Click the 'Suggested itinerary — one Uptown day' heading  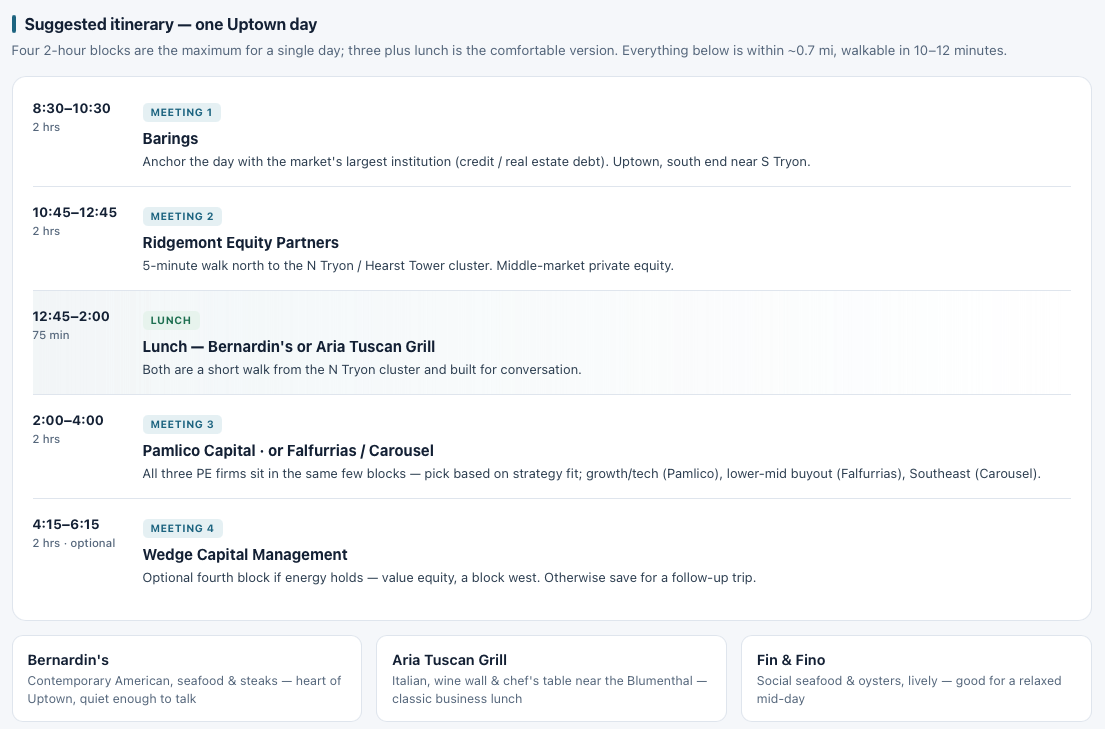[x=171, y=24]
